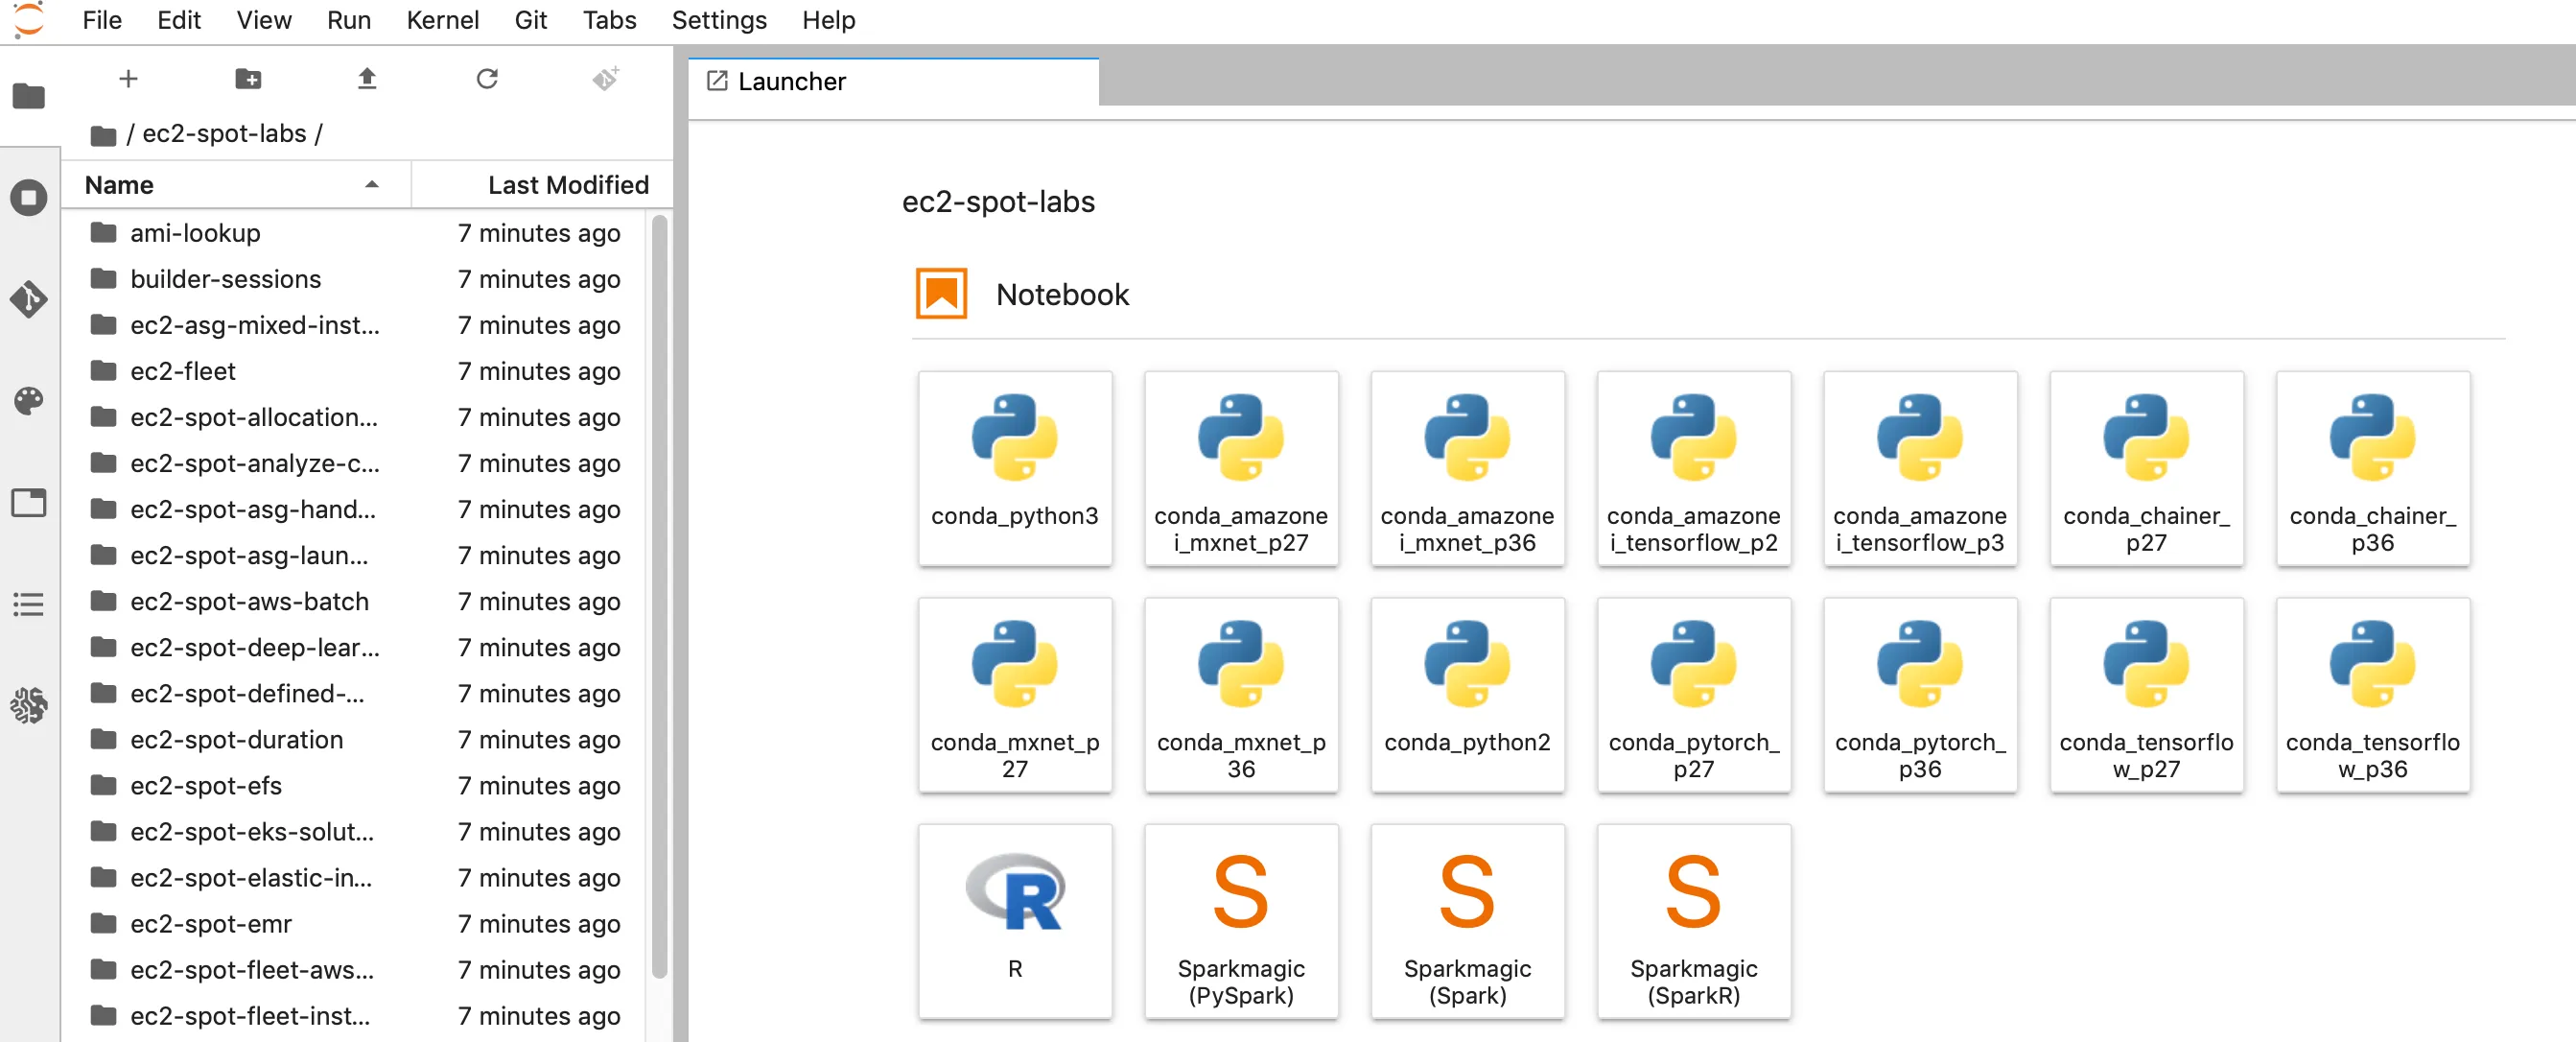This screenshot has height=1042, width=2576.
Task: Click the Upload Files icon
Action: [x=367, y=78]
